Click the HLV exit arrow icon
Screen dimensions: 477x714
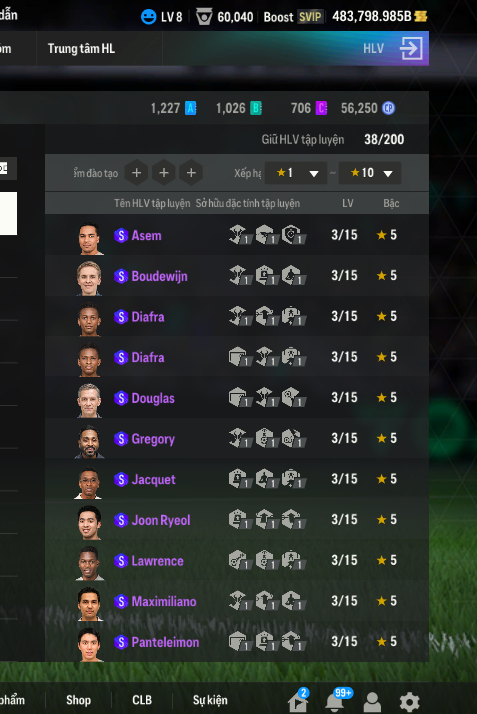coord(411,48)
